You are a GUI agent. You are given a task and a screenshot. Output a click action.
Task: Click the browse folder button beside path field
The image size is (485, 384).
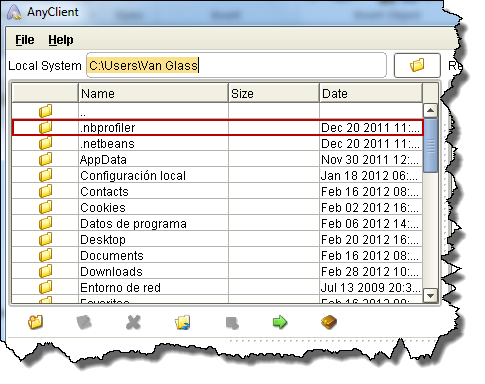[x=417, y=65]
